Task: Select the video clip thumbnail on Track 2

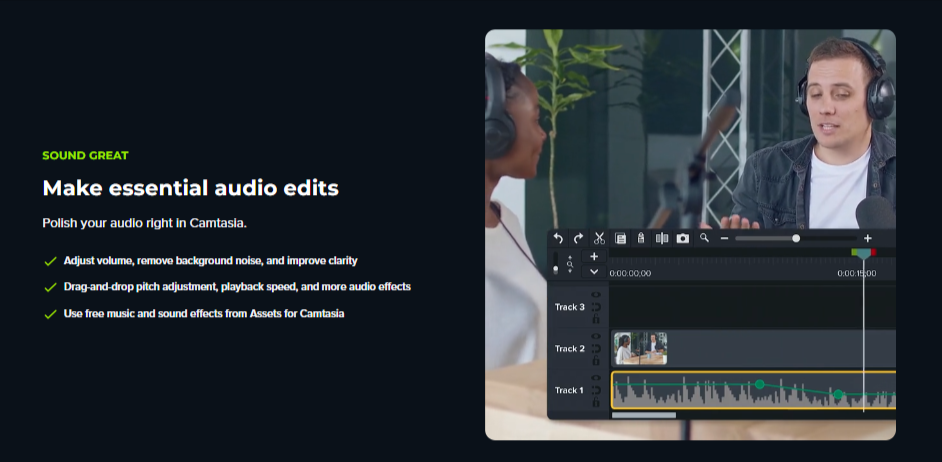Action: click(640, 348)
